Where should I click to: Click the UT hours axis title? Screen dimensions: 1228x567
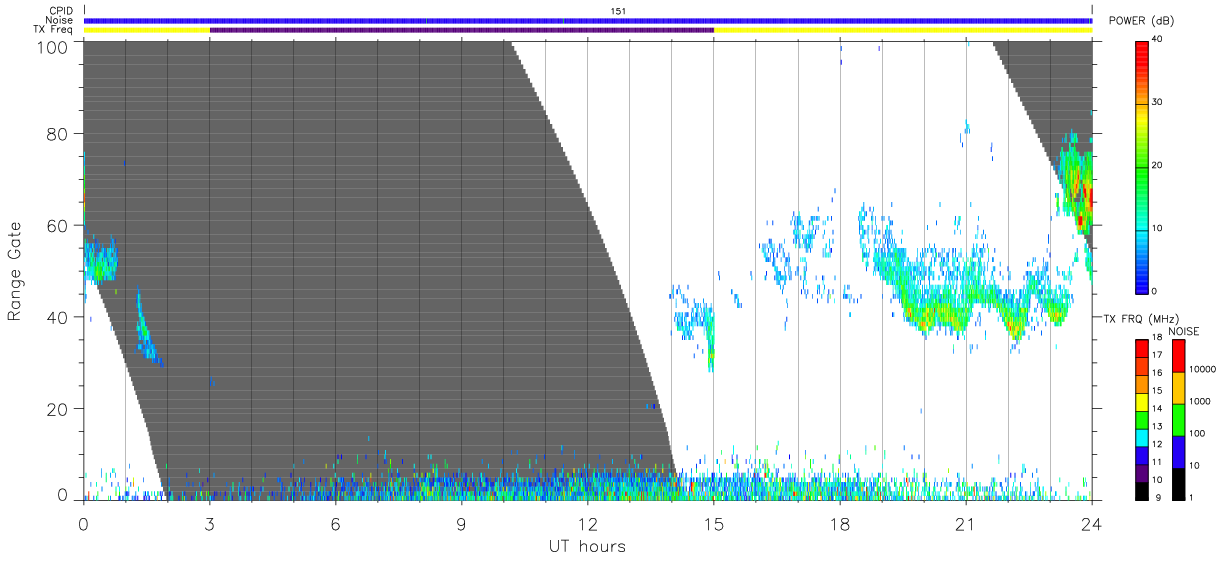[587, 546]
